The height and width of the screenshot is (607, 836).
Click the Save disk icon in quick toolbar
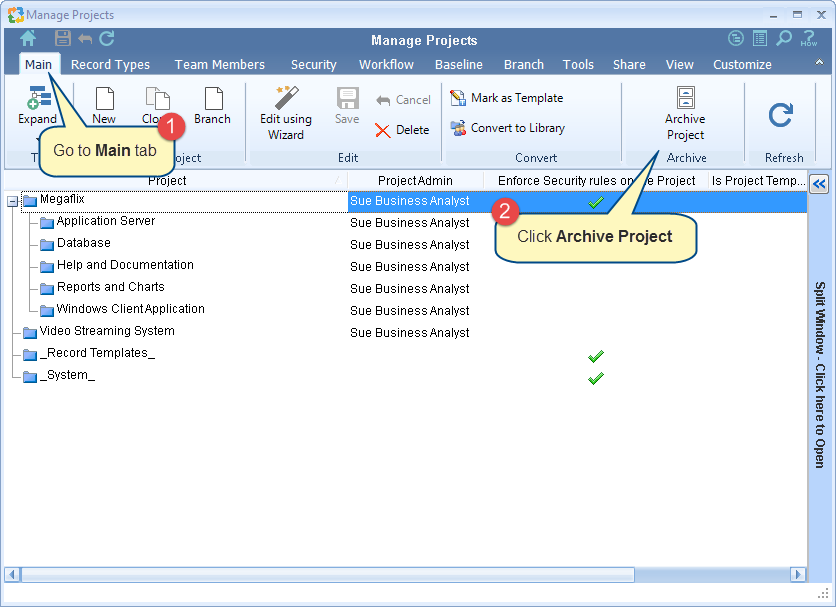point(63,38)
